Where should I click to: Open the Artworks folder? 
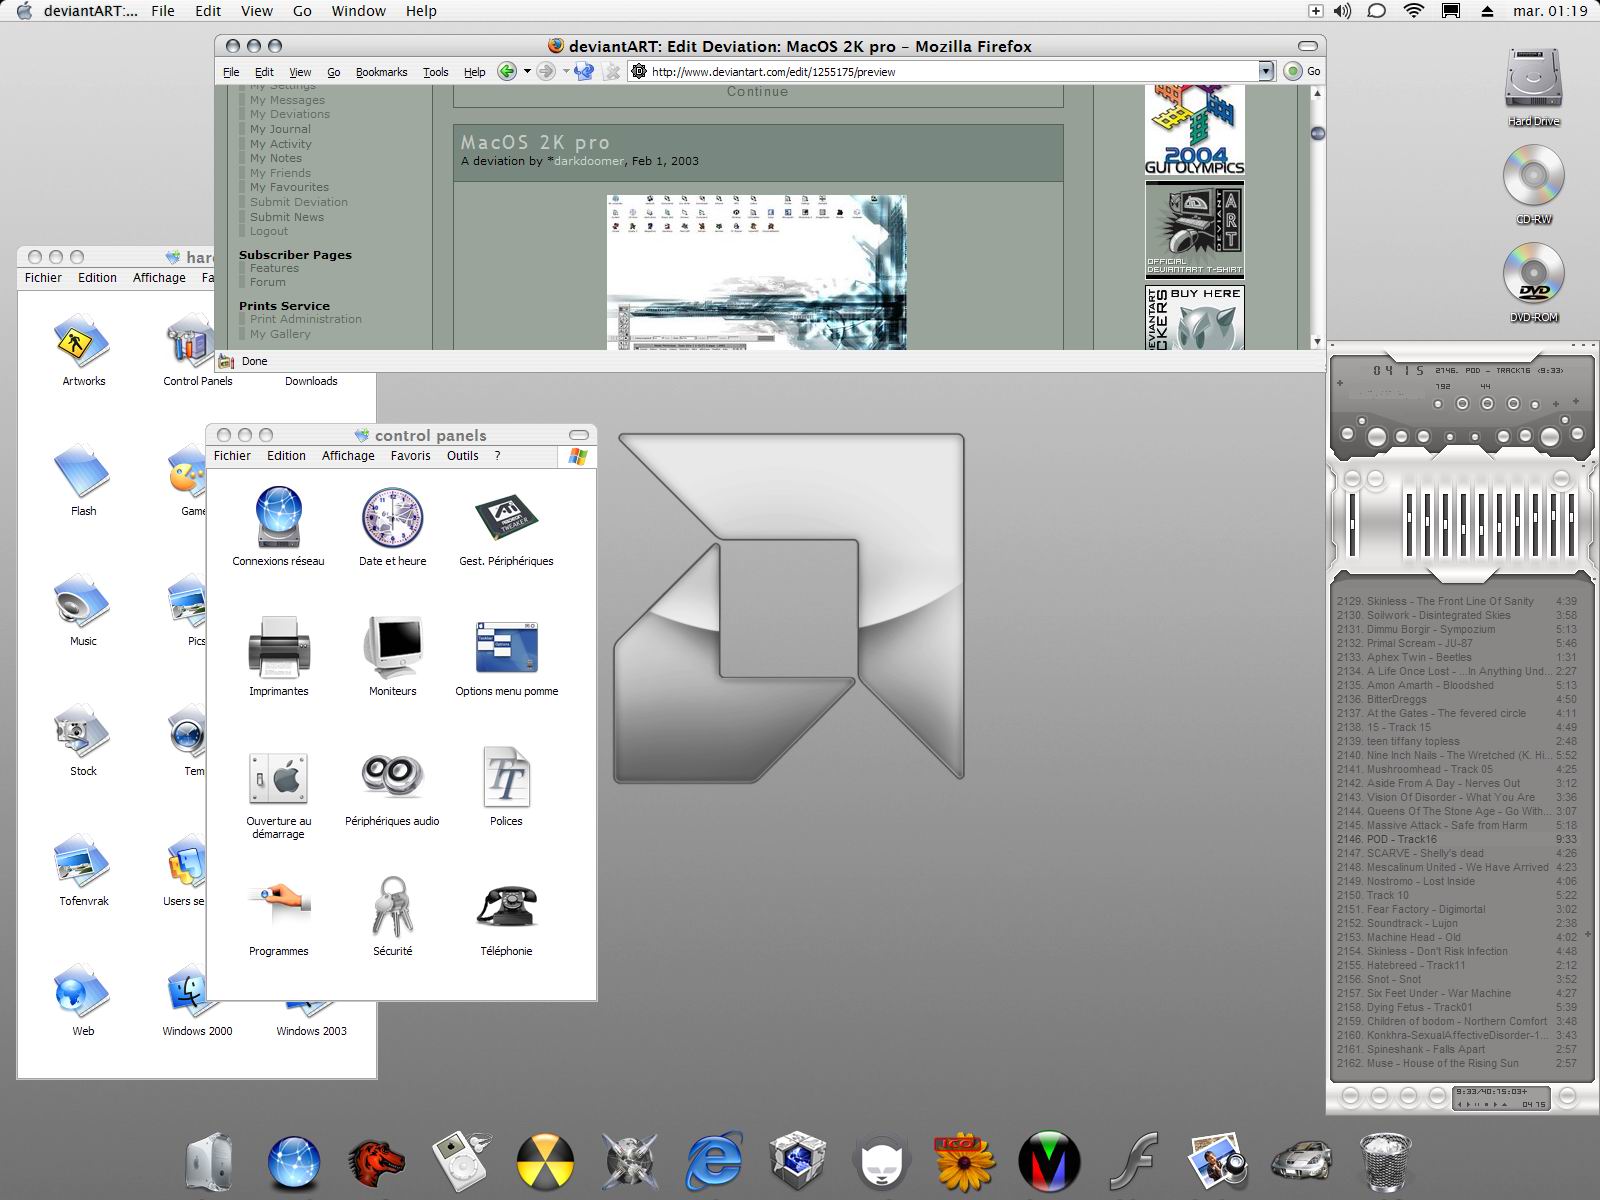pyautogui.click(x=83, y=342)
